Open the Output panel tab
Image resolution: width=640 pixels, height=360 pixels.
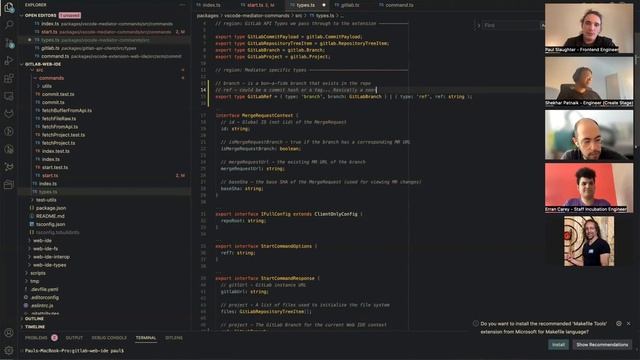[x=74, y=338]
